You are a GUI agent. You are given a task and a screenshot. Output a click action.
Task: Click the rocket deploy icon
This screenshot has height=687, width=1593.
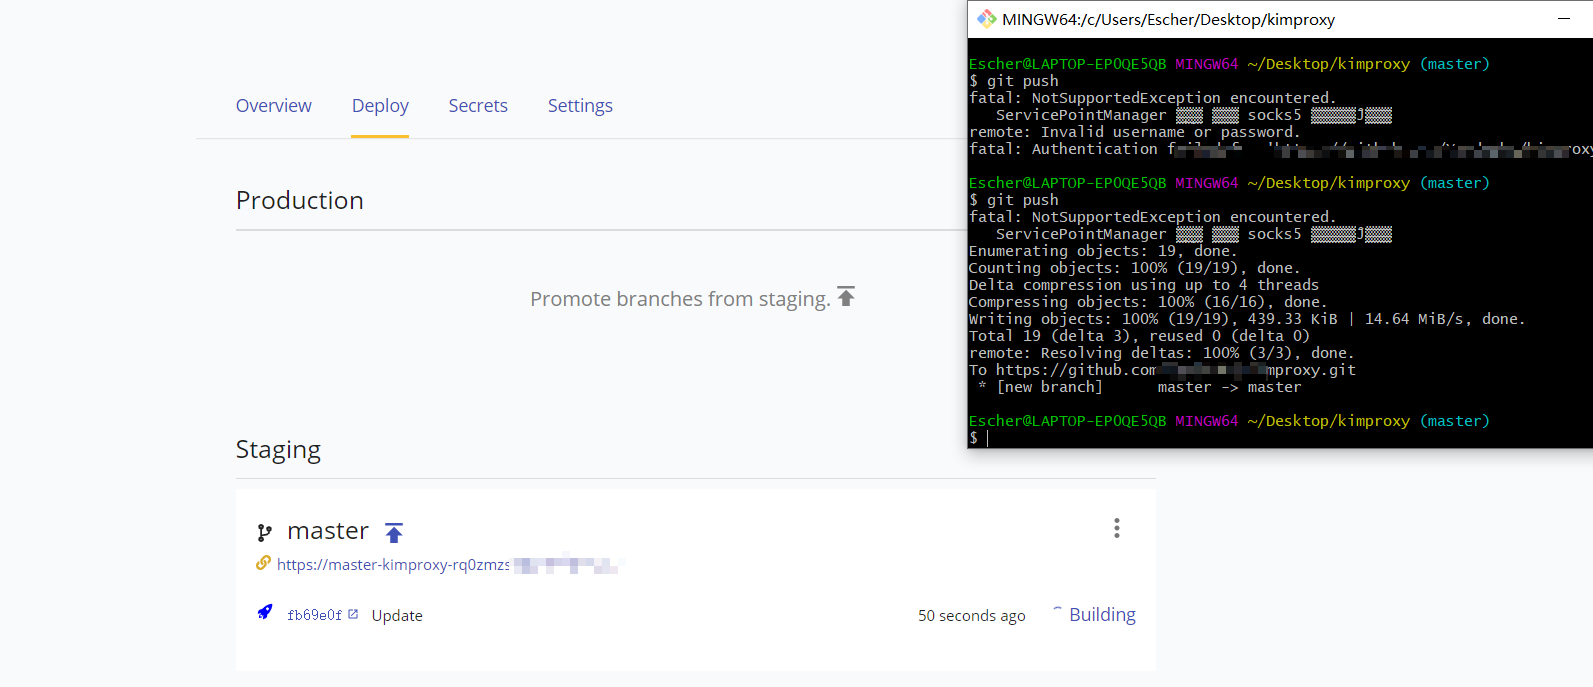pos(264,612)
